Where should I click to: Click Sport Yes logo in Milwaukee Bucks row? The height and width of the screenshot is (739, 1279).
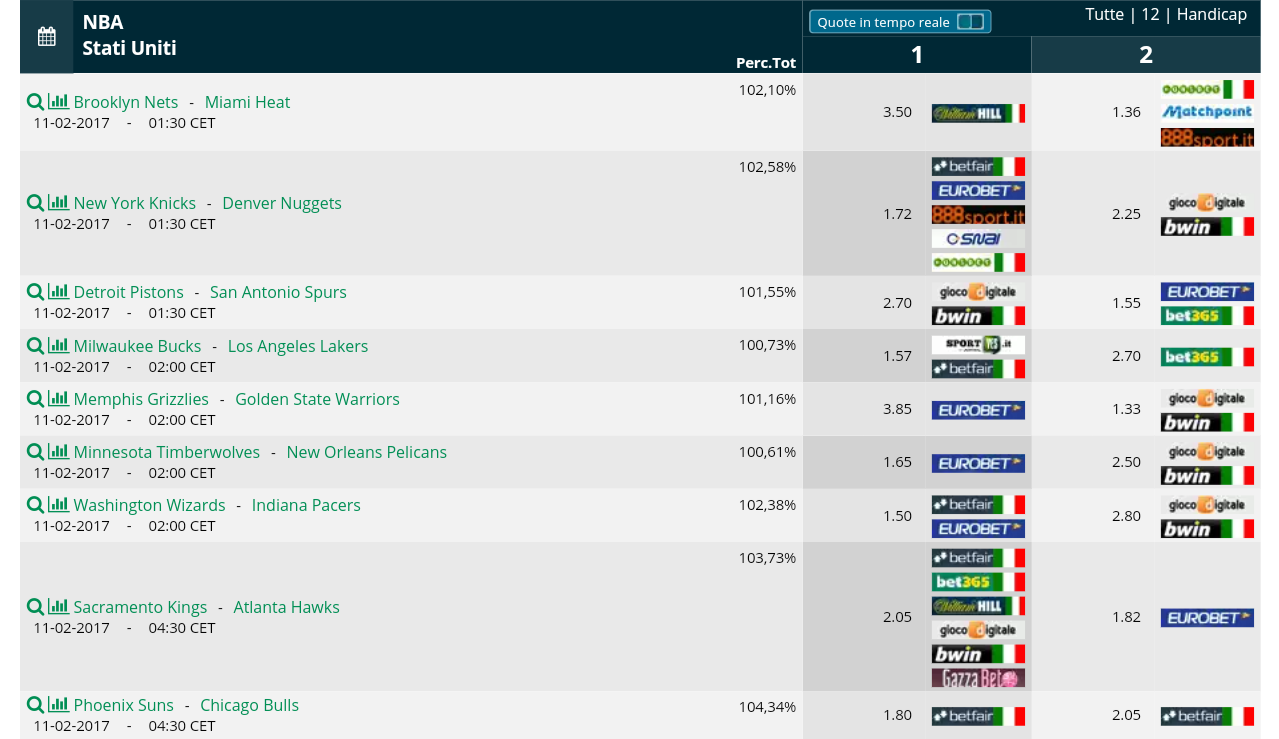point(978,344)
